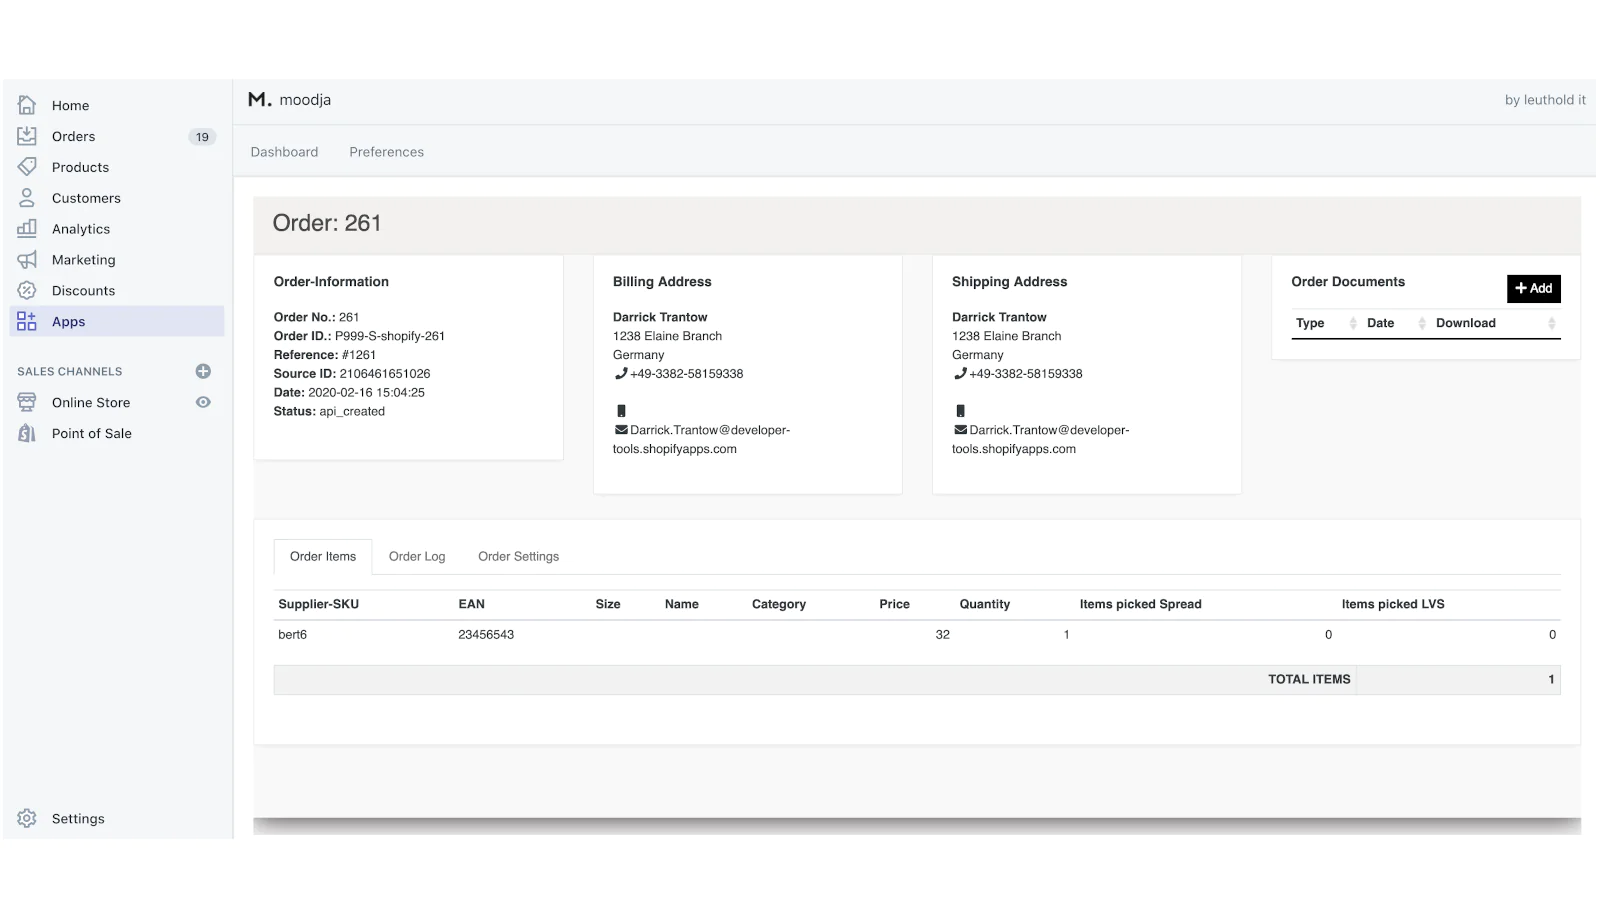Open the Preferences tab
The height and width of the screenshot is (900, 1600).
(386, 152)
